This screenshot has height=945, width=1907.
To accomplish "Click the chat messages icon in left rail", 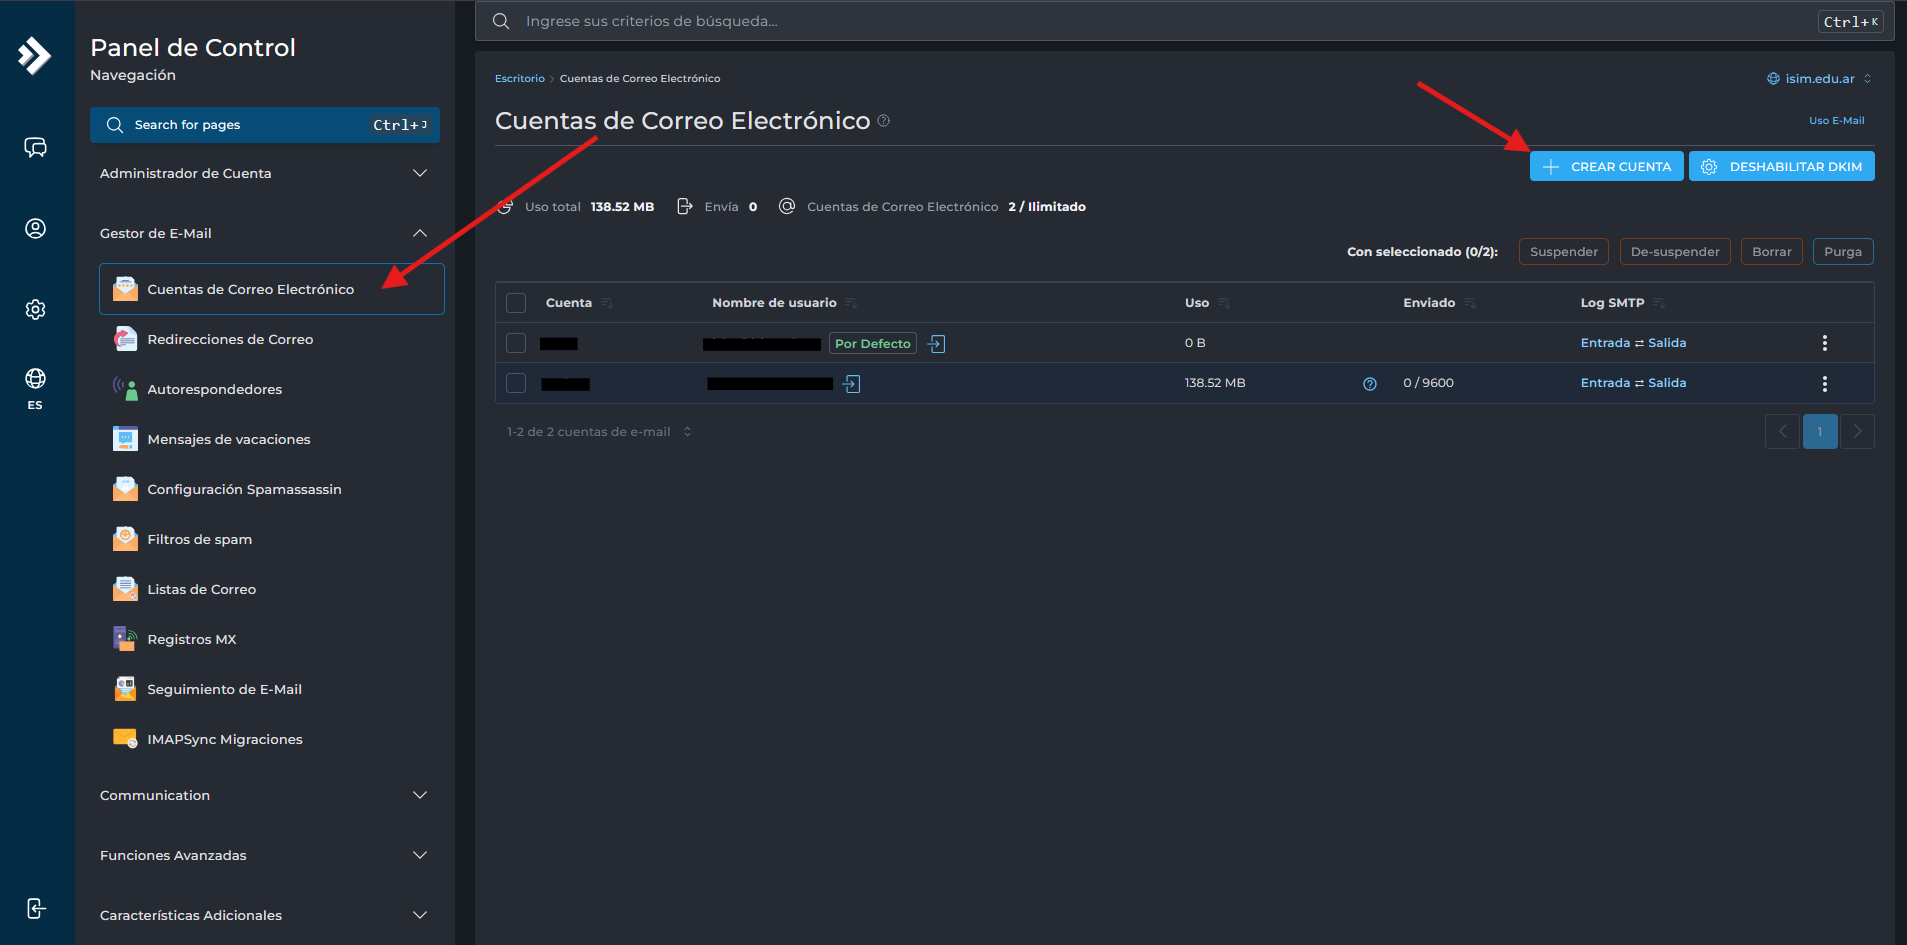I will coord(35,148).
